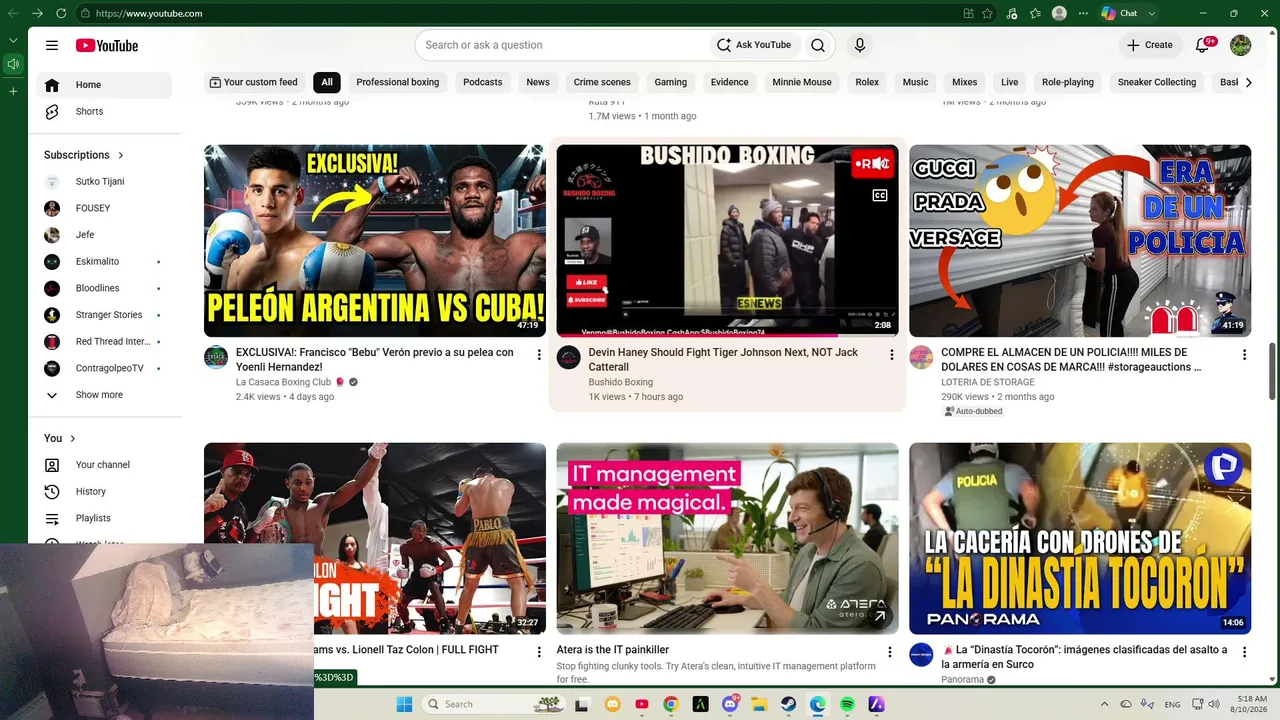
Task: Open the account avatar menu
Action: click(1240, 45)
